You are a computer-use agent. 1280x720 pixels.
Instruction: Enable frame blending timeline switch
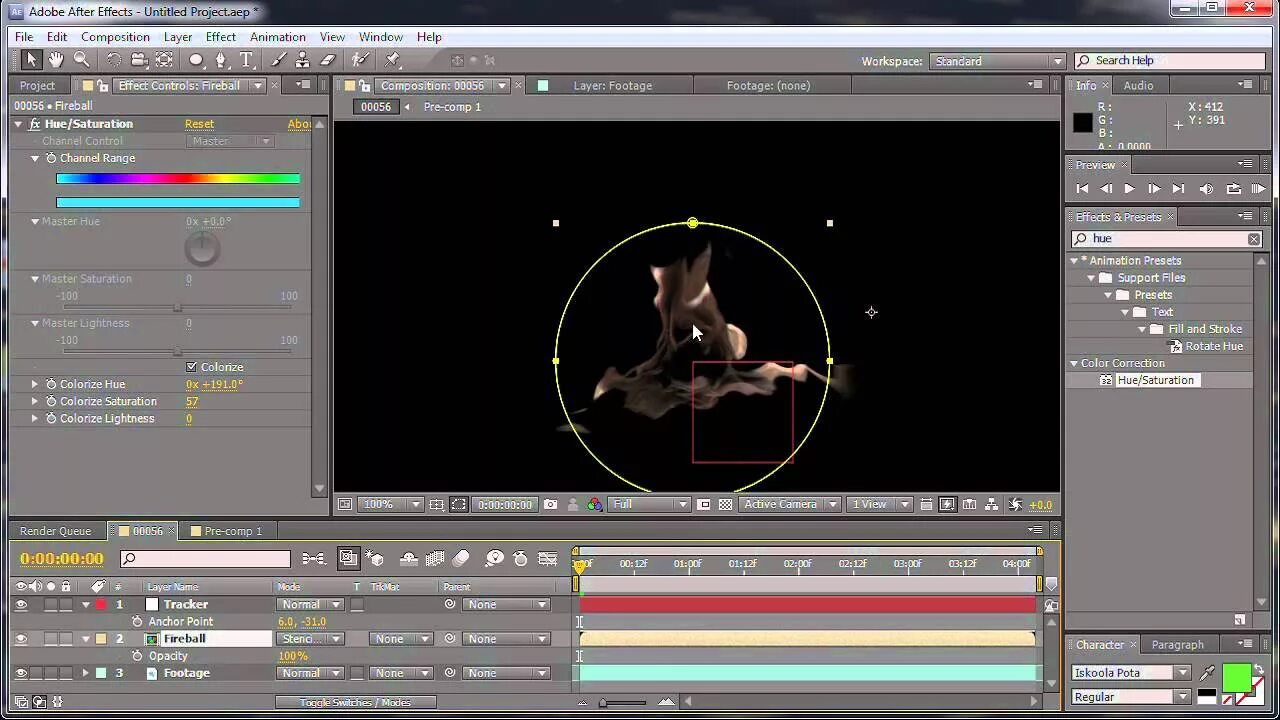coord(435,559)
